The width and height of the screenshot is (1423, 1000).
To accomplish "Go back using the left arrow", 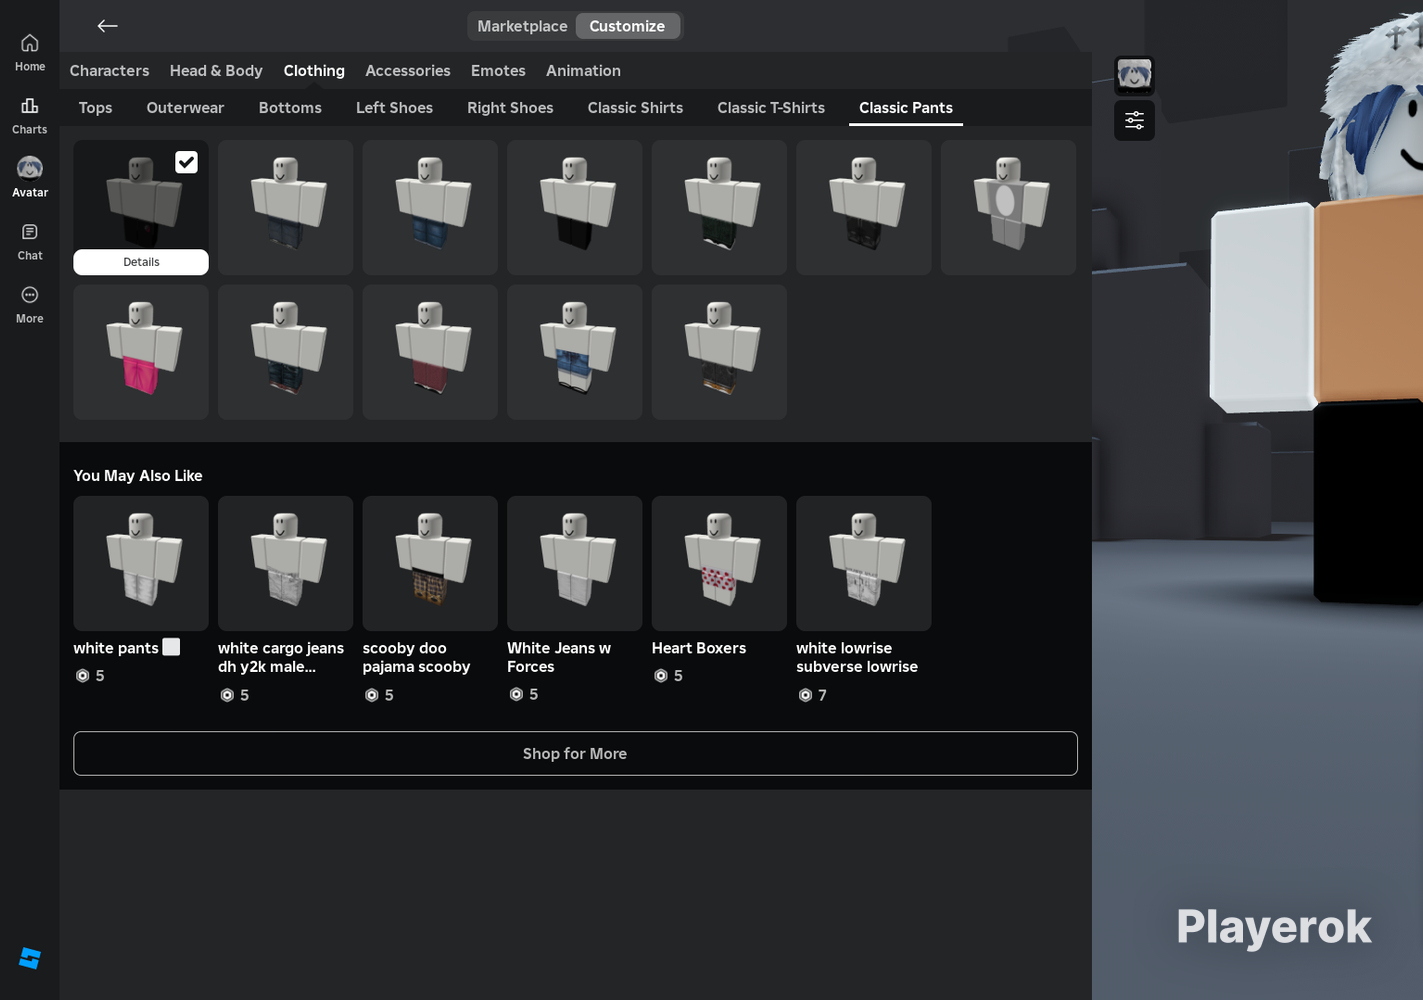I will coord(107,26).
